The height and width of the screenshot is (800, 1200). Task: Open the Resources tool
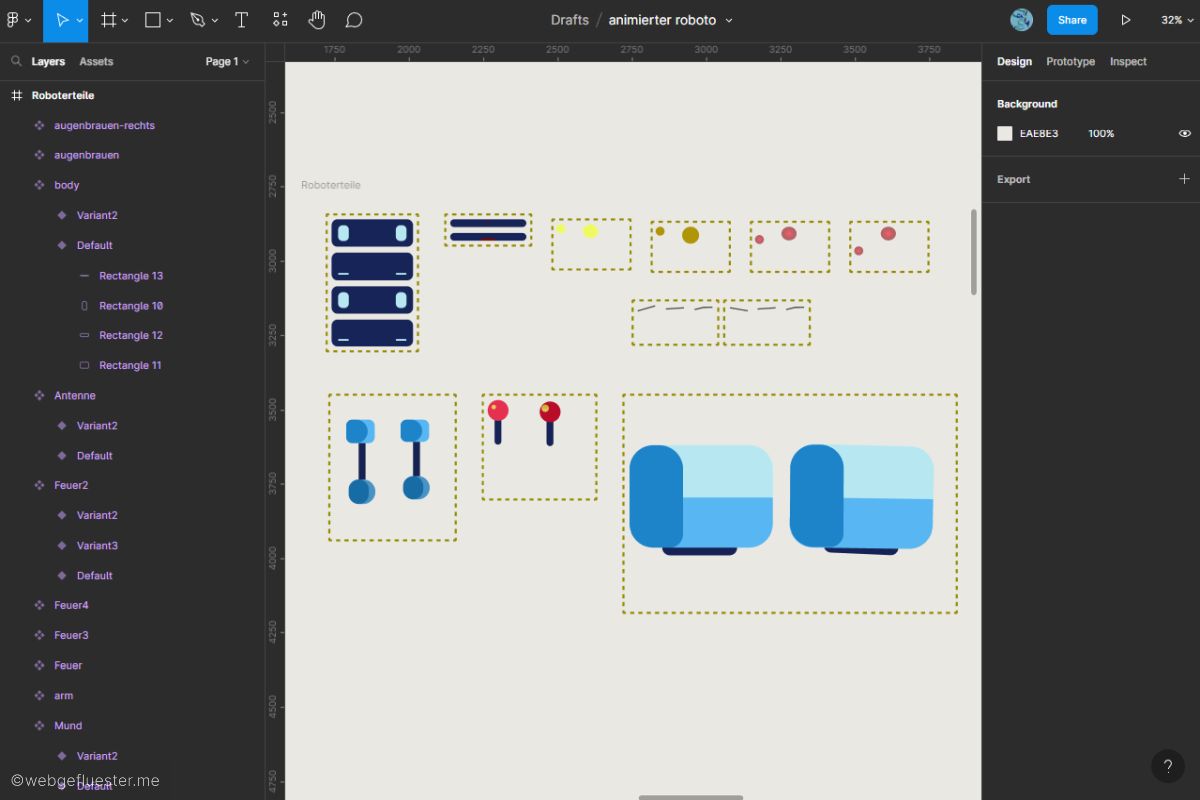tap(280, 20)
